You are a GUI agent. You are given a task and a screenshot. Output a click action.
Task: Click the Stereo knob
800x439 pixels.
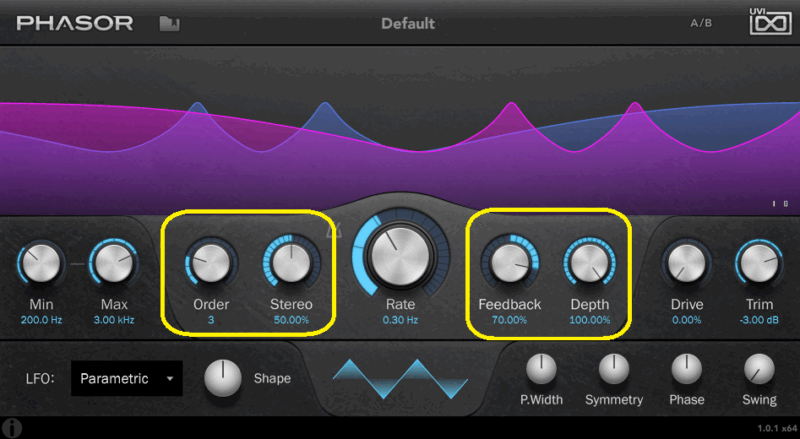(291, 262)
